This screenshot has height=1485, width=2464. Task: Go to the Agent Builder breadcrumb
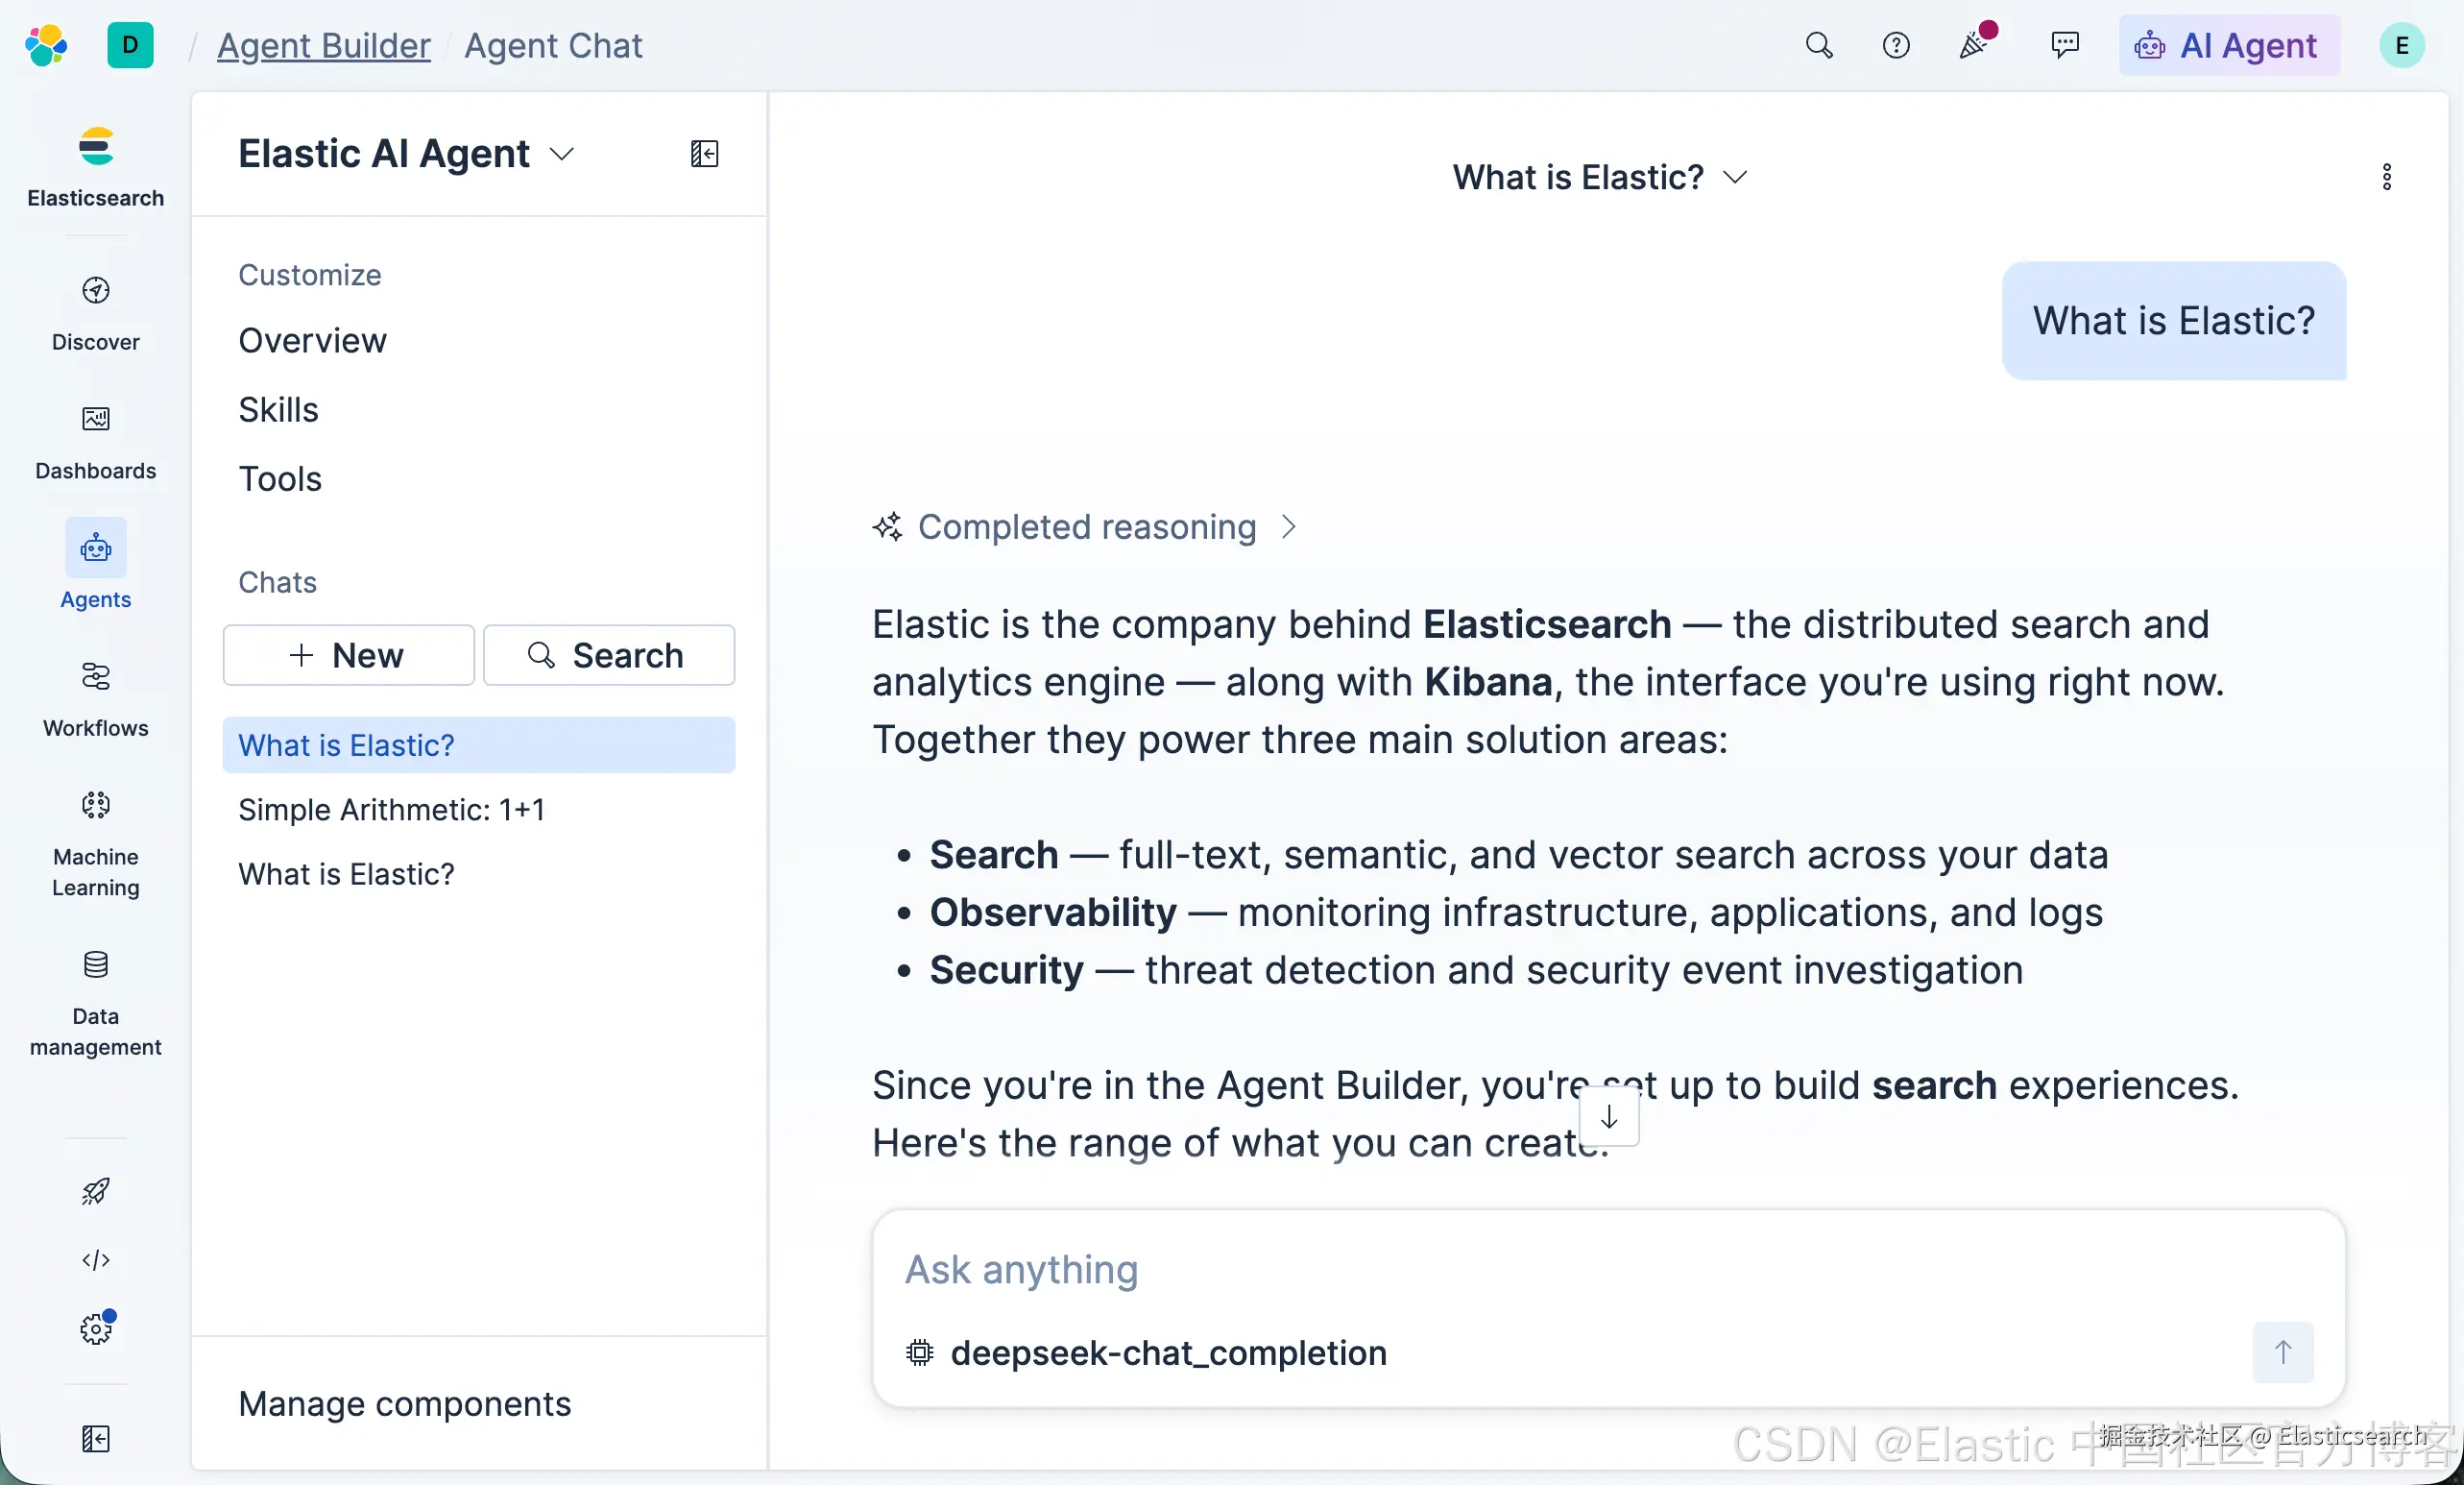click(324, 45)
